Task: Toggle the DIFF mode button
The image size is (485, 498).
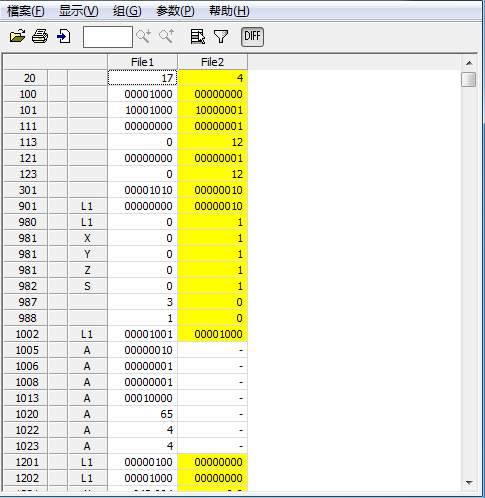Action: (252, 36)
